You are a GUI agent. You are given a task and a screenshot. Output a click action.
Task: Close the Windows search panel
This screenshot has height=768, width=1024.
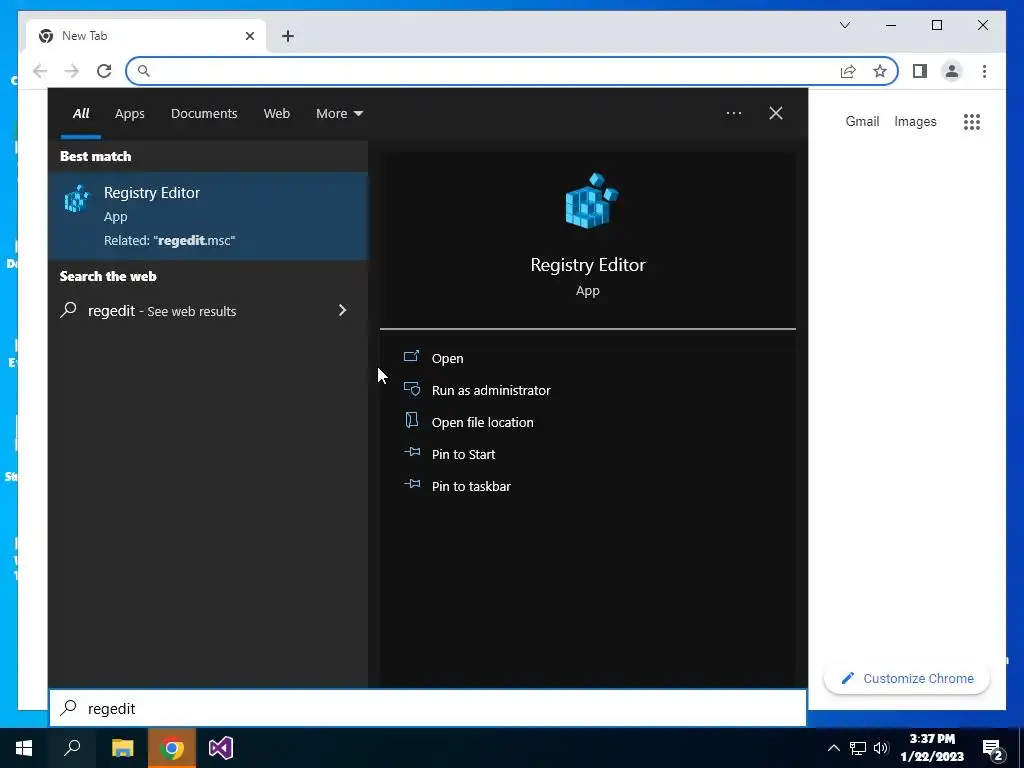776,113
